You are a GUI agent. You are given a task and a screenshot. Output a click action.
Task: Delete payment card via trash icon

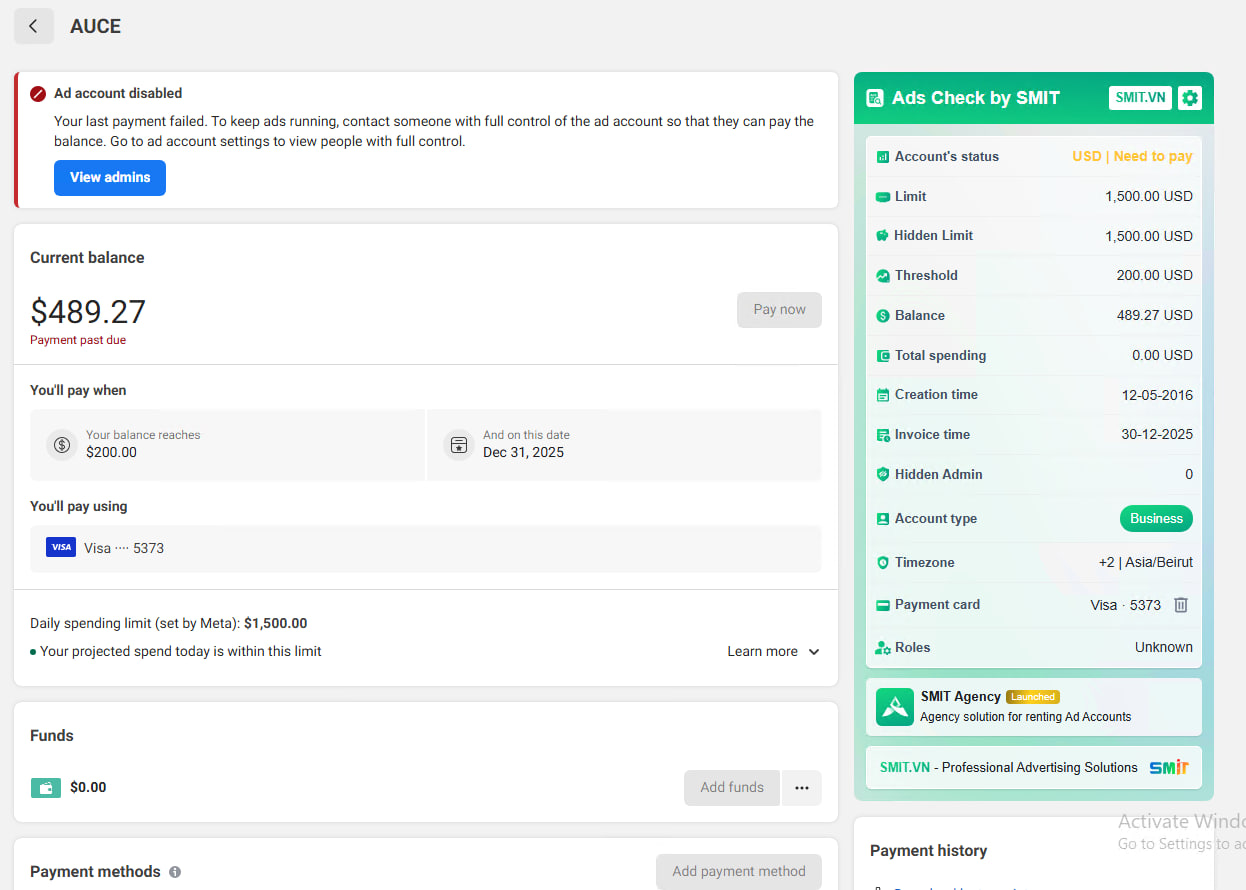click(1180, 605)
